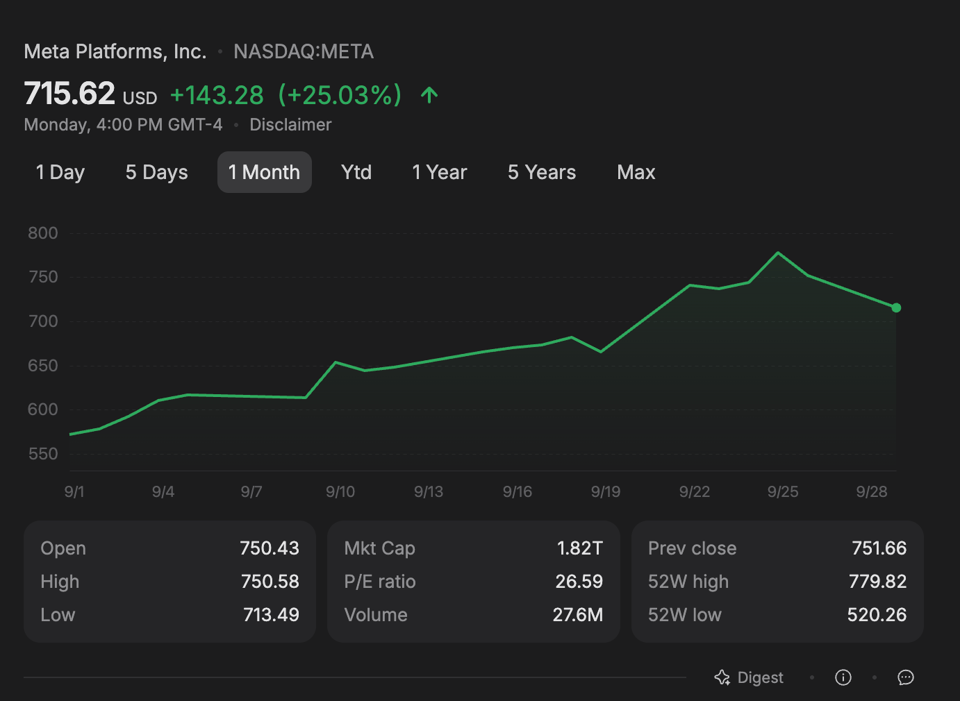The height and width of the screenshot is (701, 960).
Task: Click the info circle icon
Action: (x=843, y=677)
